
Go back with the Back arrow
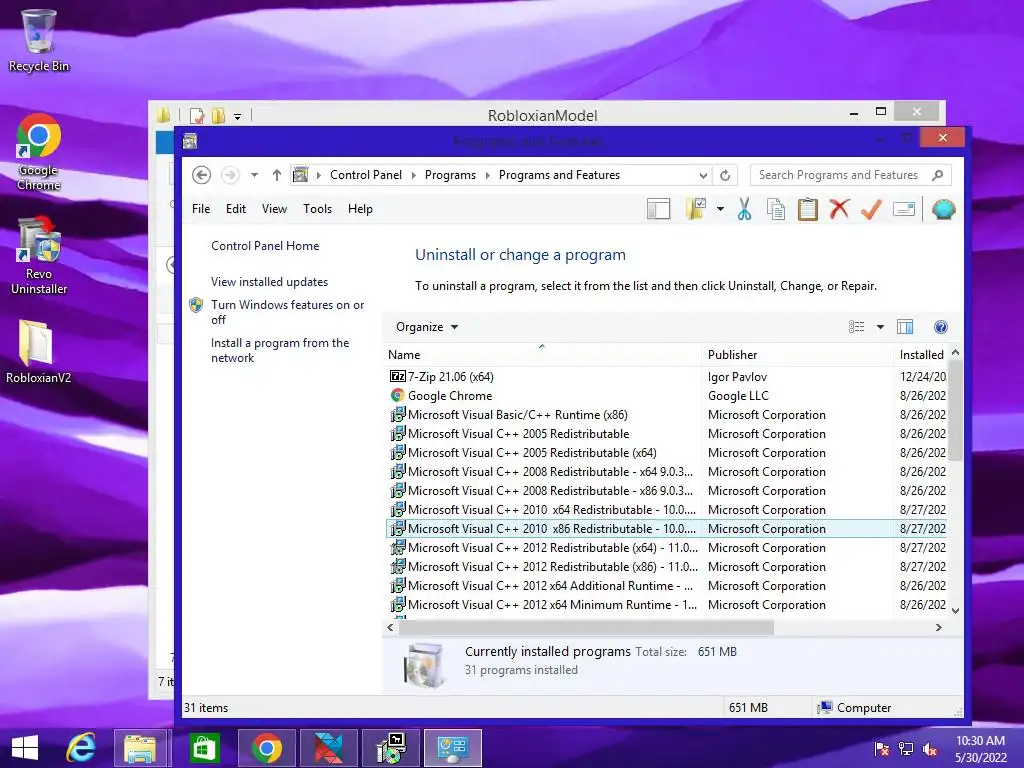pos(201,175)
